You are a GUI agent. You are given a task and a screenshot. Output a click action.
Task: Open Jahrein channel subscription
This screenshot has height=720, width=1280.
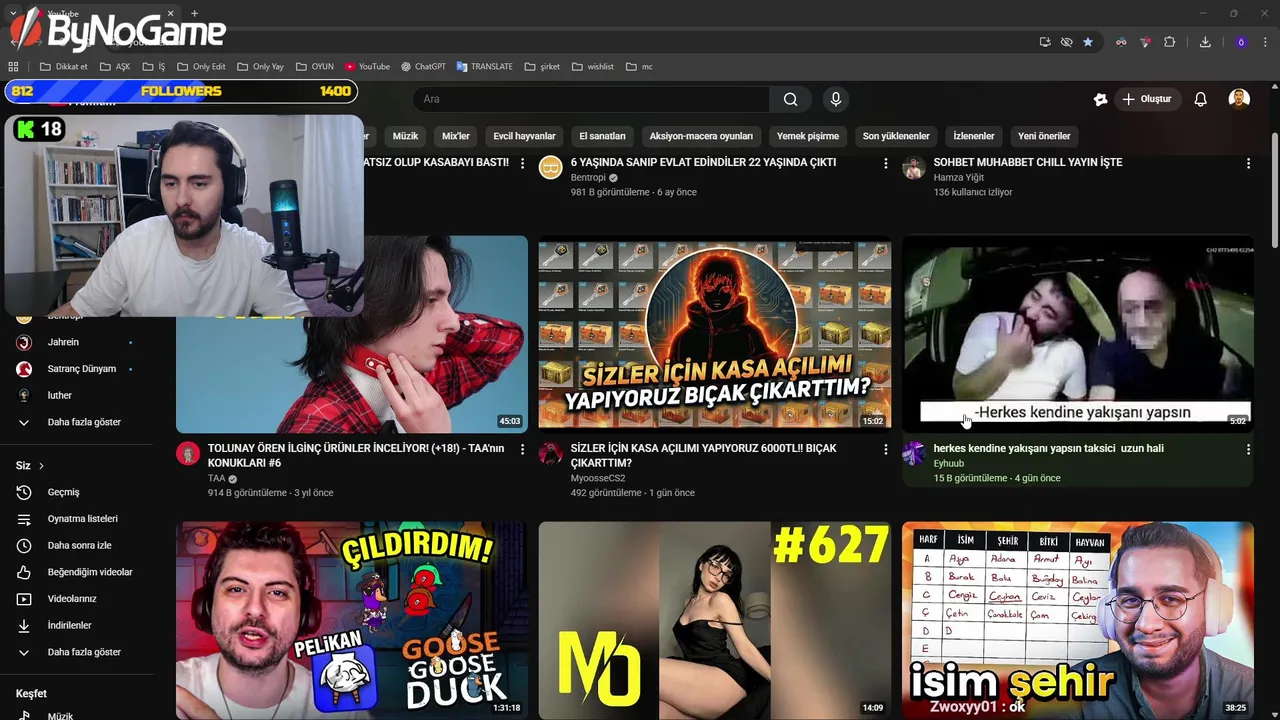pyautogui.click(x=78, y=342)
